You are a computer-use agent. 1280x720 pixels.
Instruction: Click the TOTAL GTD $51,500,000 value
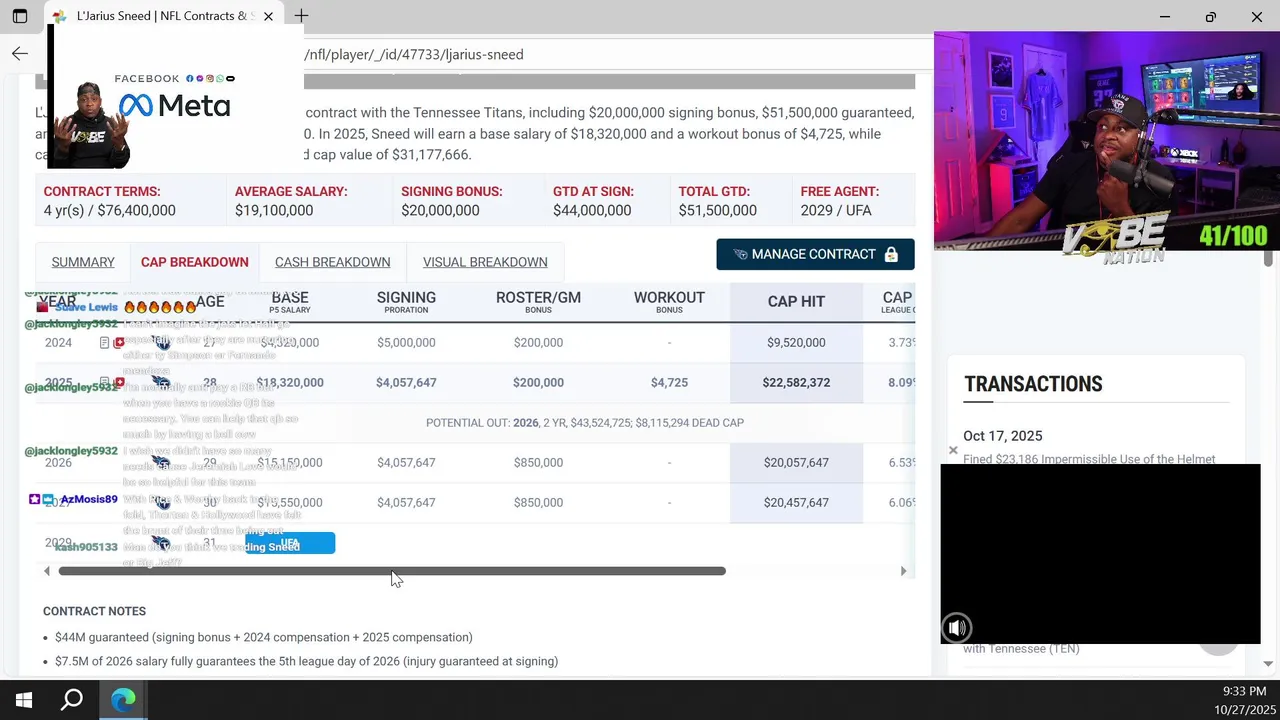(x=717, y=210)
